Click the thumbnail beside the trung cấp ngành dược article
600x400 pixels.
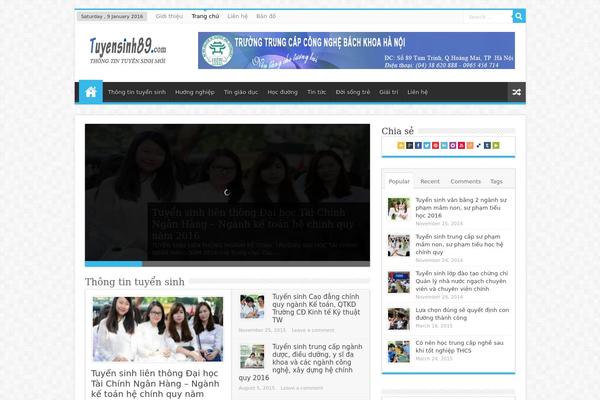coord(252,356)
